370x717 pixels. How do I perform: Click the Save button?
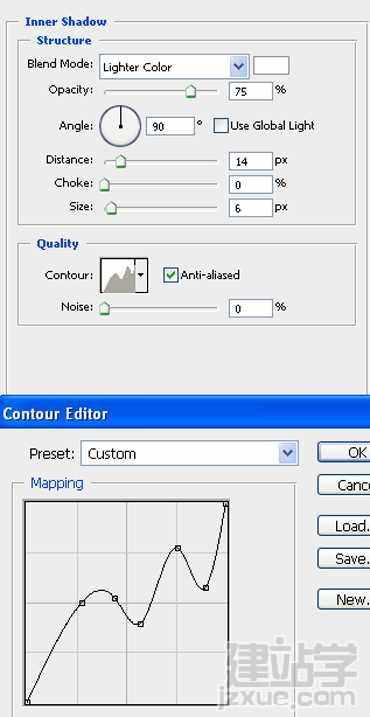343,558
